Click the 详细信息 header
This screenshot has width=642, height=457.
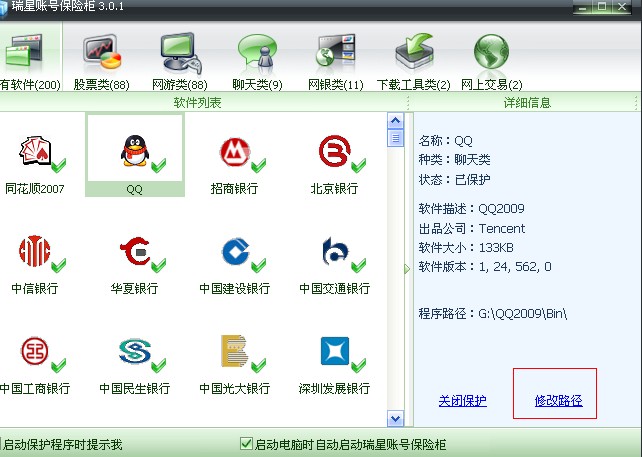[x=527, y=102]
